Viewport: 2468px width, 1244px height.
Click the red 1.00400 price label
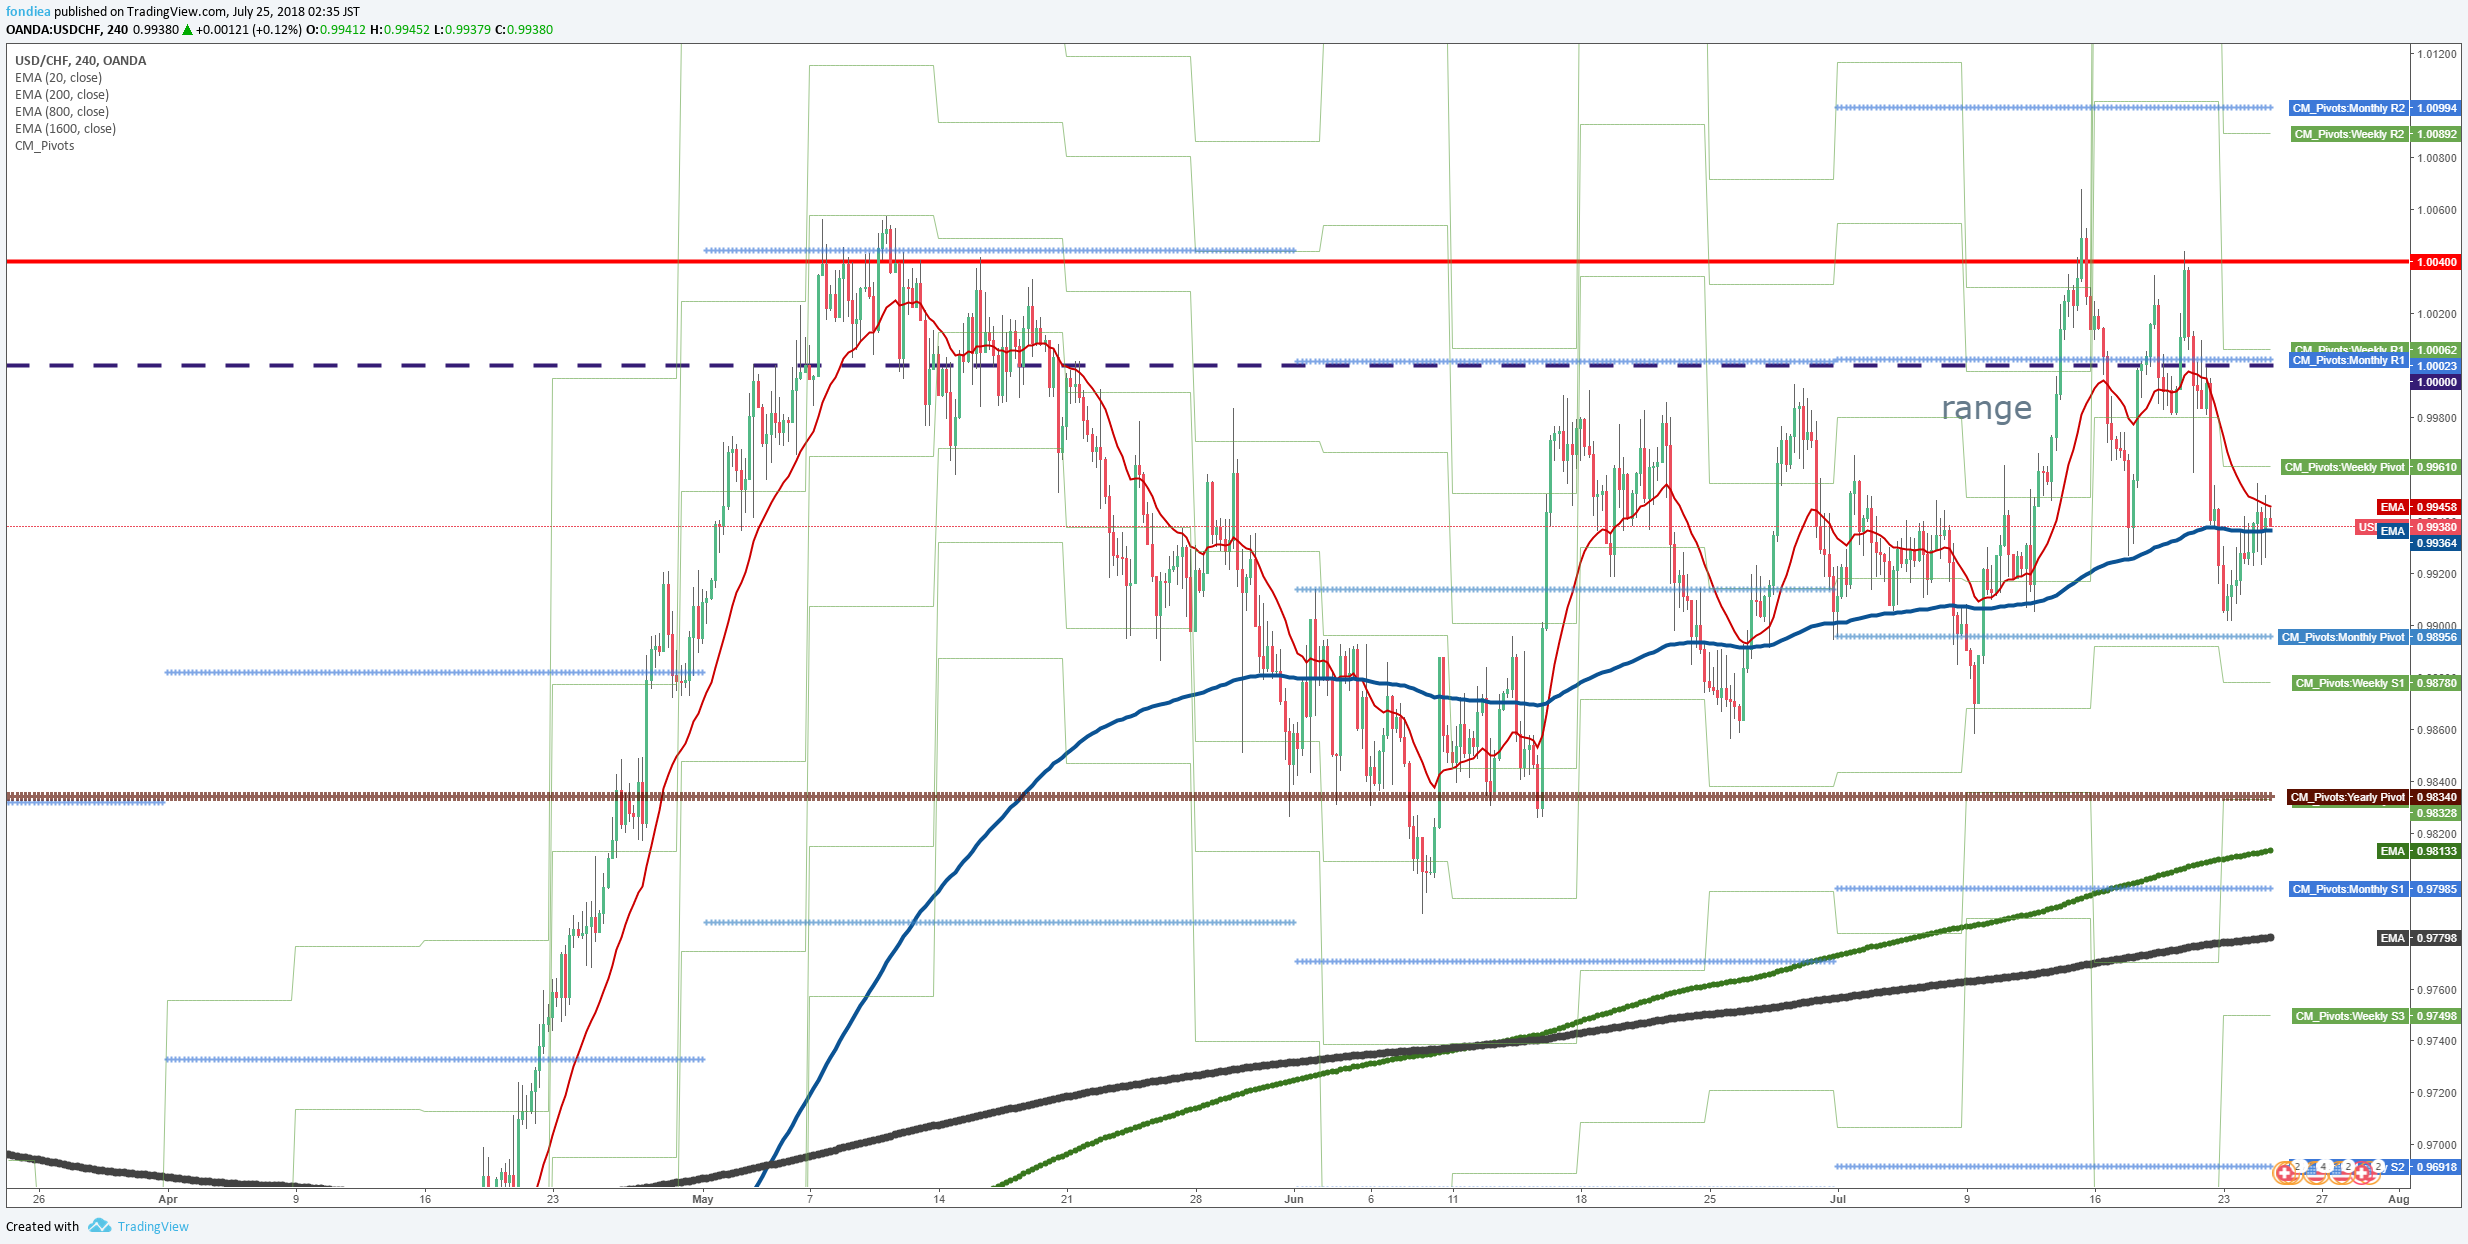click(2436, 262)
